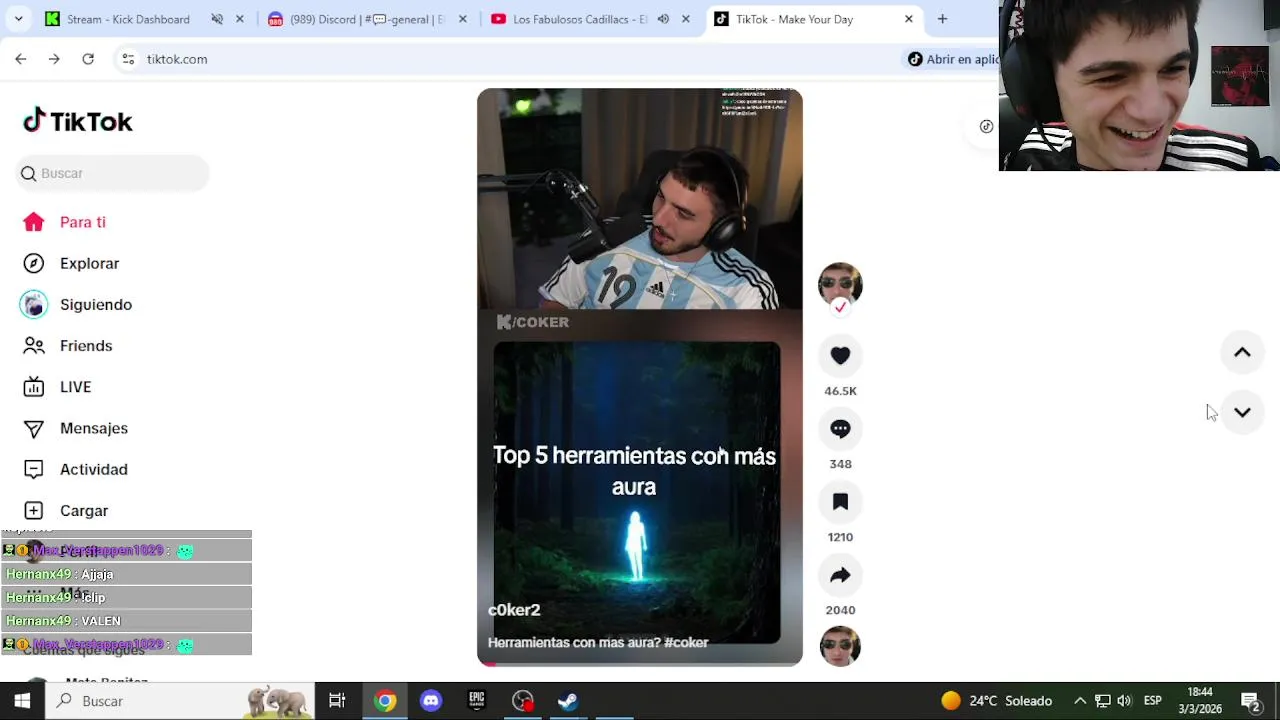Screen dimensions: 1280x720
Task: Open the creator's profile avatar
Action: click(x=840, y=283)
